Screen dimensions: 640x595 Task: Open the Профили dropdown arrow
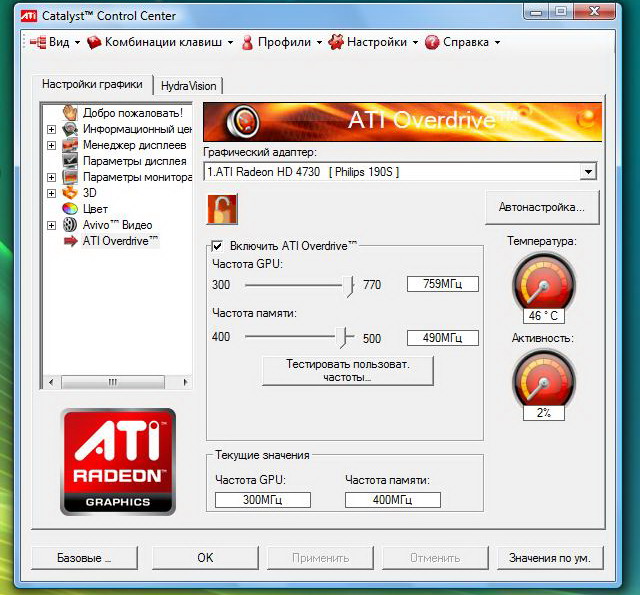coord(319,42)
